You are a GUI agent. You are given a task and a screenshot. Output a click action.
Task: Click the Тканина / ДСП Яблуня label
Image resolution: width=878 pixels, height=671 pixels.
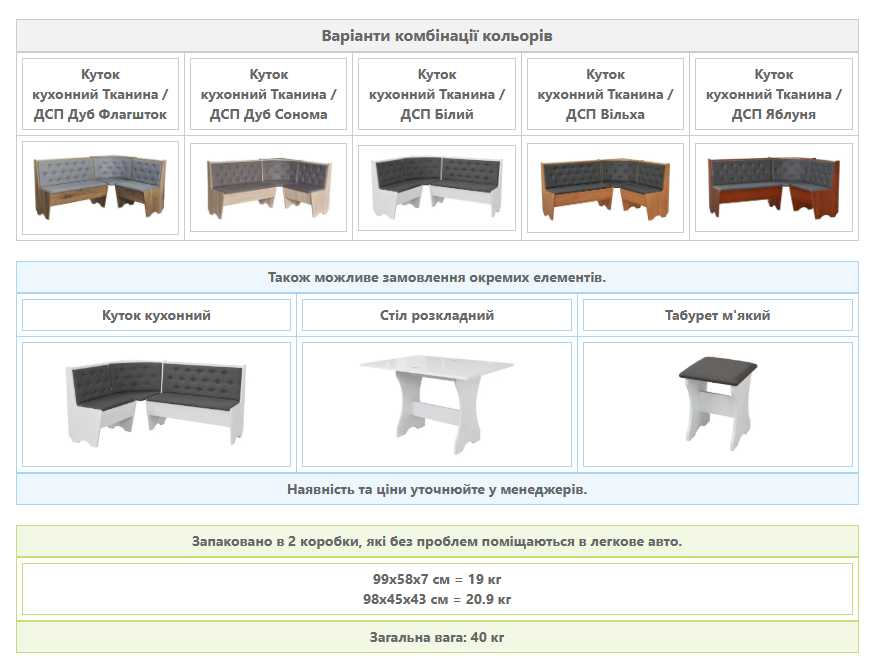point(773,94)
